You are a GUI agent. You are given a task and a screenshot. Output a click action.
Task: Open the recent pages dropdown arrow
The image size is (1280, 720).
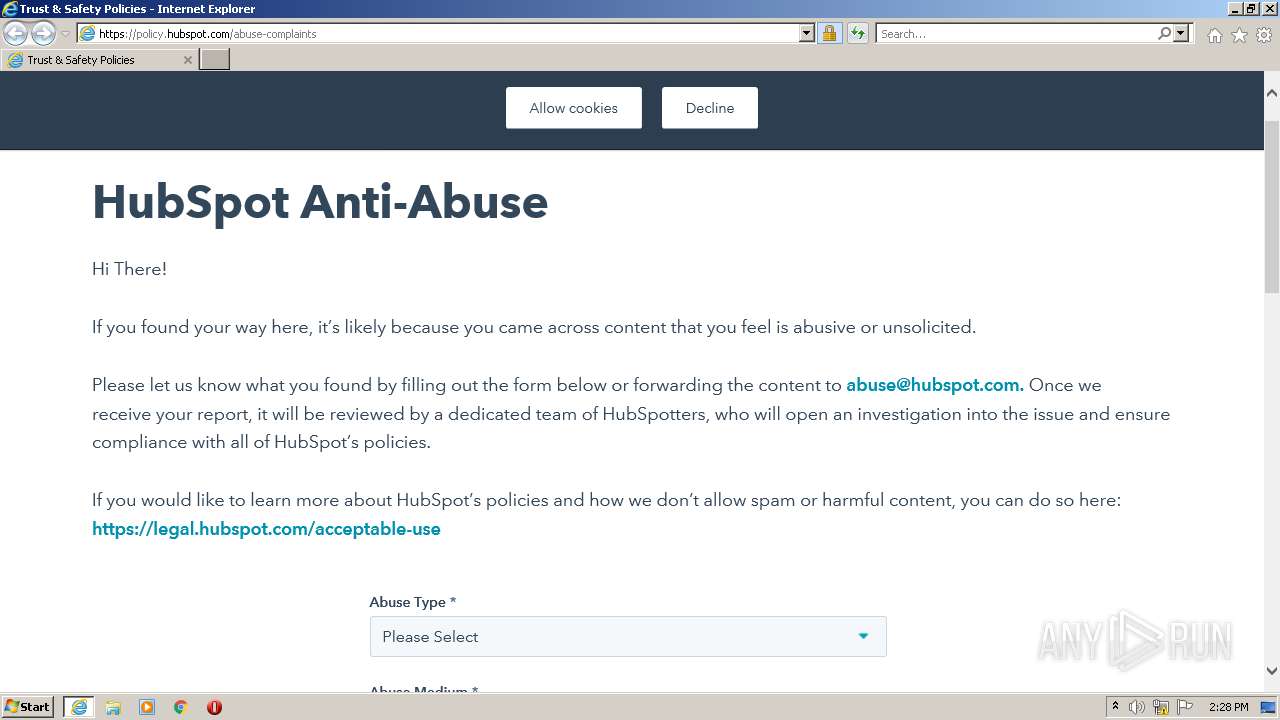tap(66, 34)
